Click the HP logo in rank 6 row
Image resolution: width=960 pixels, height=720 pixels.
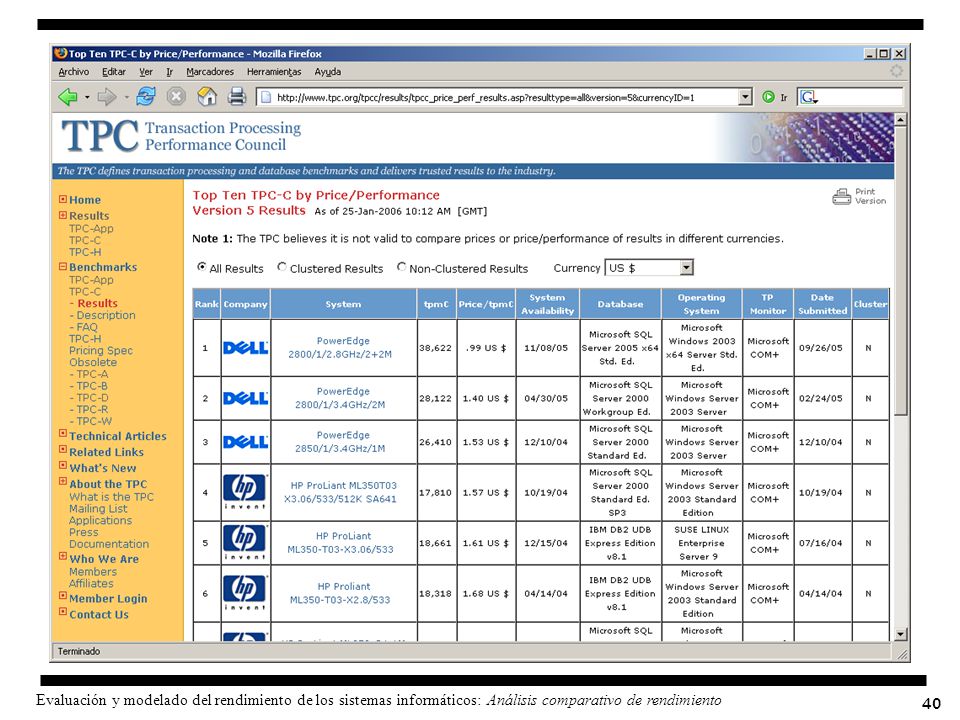[245, 593]
